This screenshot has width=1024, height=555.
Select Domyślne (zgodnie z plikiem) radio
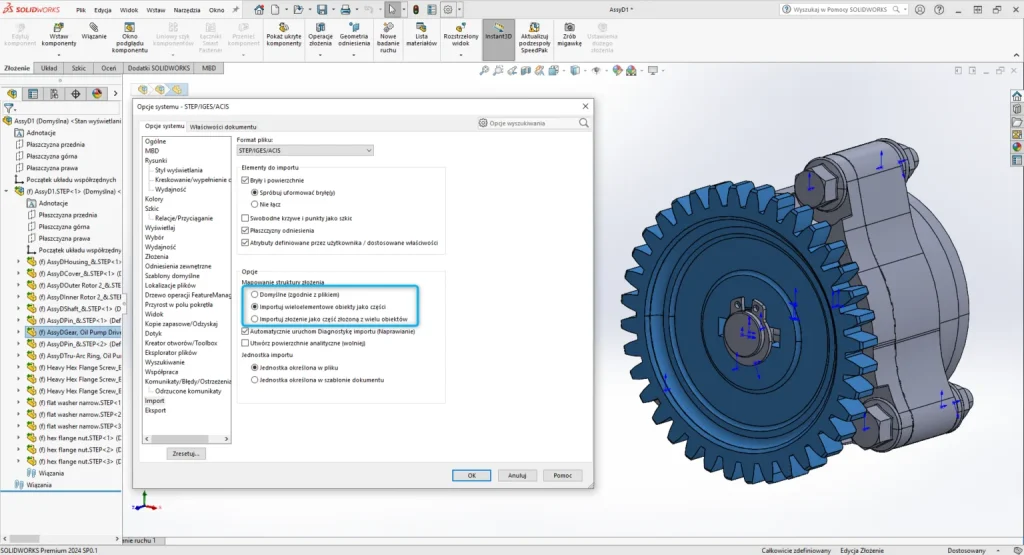click(x=255, y=294)
